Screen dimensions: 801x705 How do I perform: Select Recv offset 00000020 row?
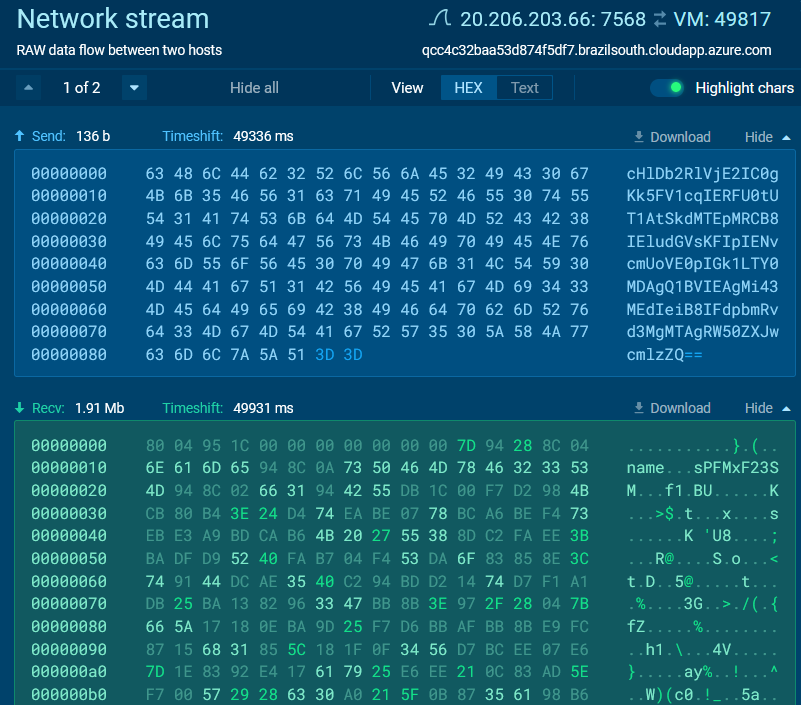(x=405, y=490)
